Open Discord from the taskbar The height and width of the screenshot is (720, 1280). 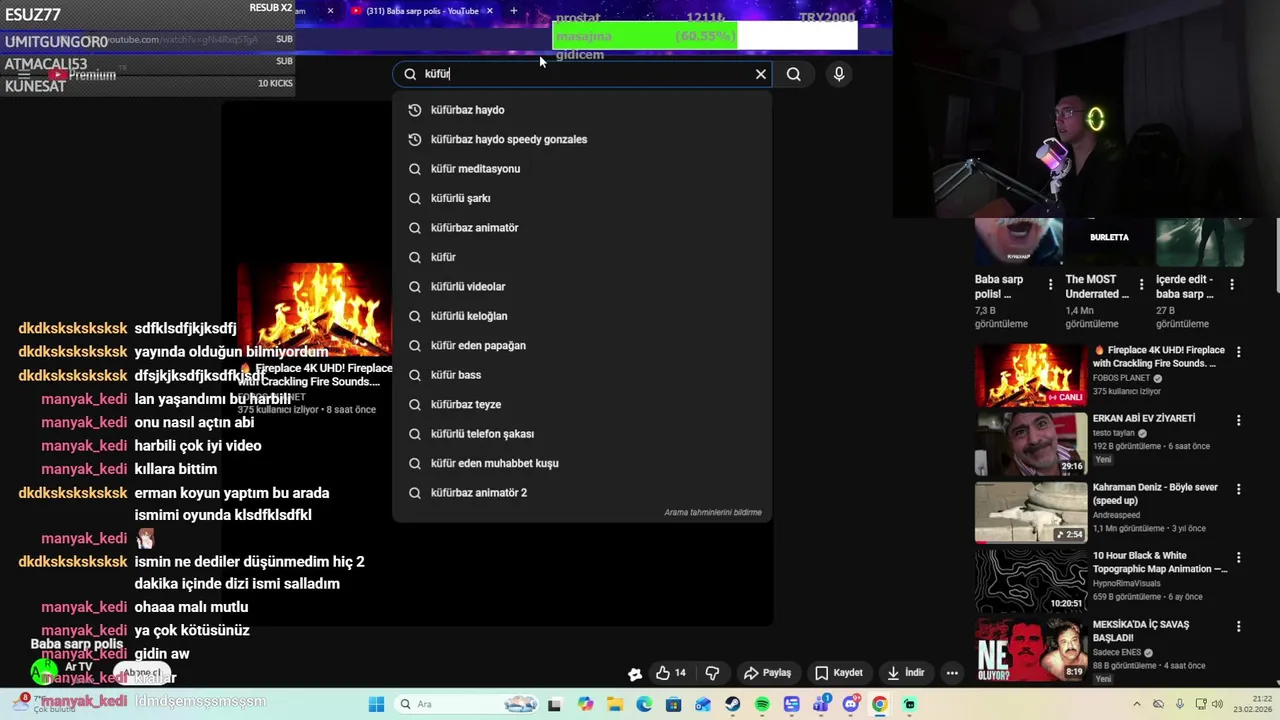click(851, 704)
